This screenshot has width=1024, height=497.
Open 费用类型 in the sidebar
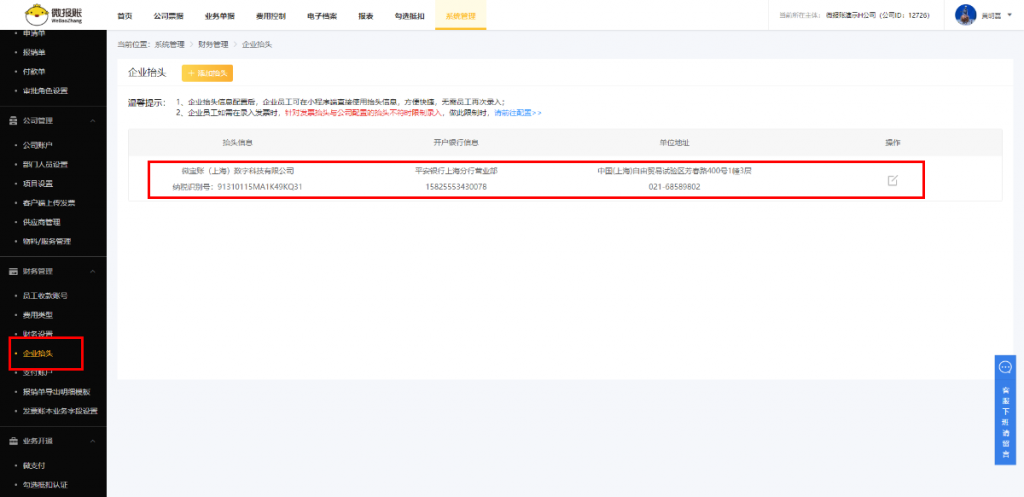coord(37,315)
